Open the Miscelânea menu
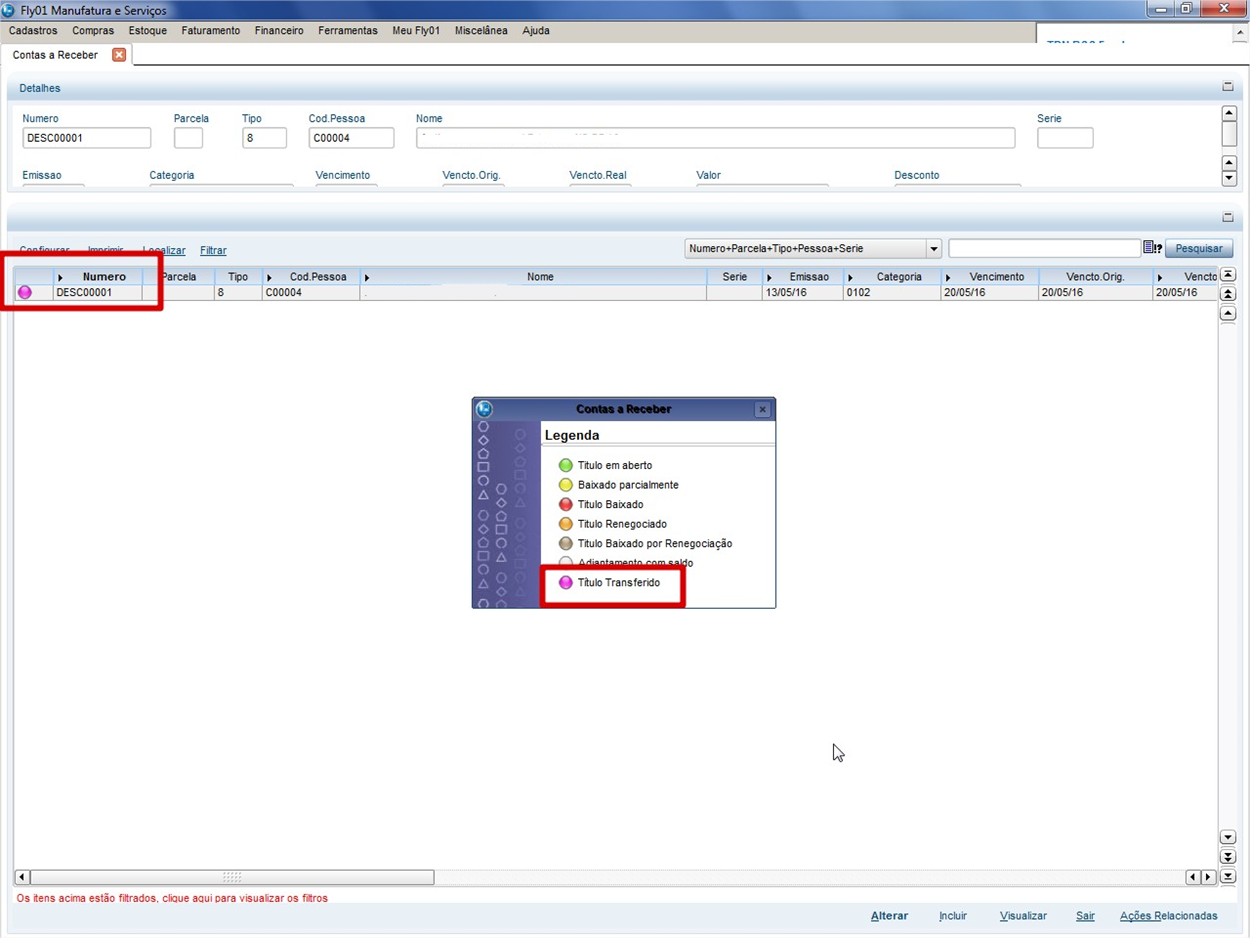 (x=481, y=31)
